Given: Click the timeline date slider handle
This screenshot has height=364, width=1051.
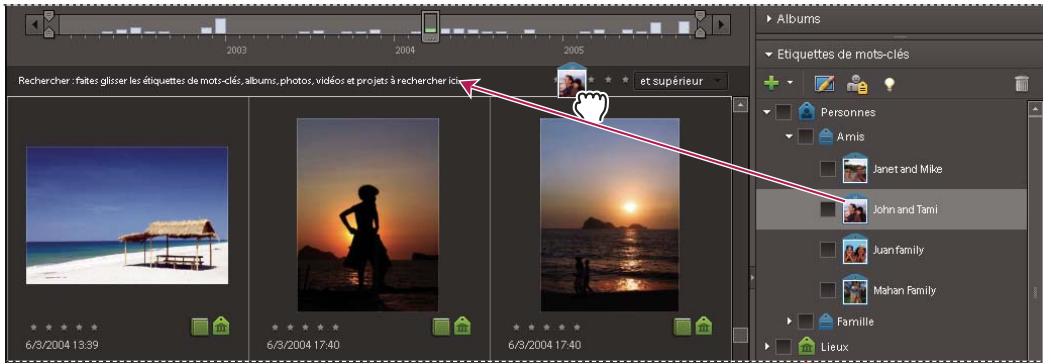Looking at the screenshot, I should click(x=431, y=25).
